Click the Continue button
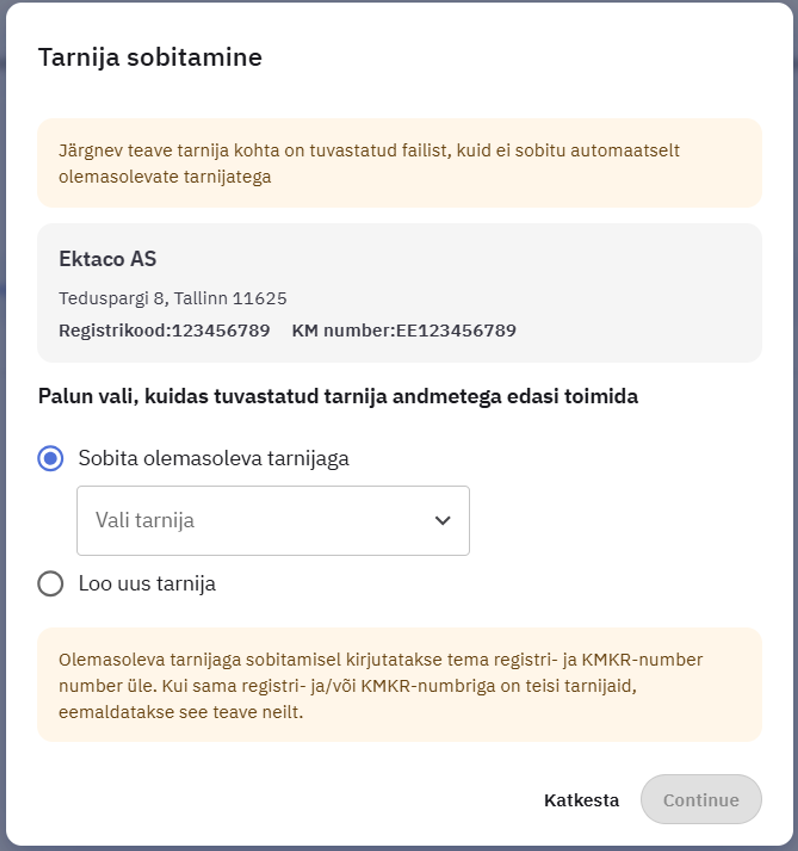The width and height of the screenshot is (798, 851). click(x=700, y=800)
